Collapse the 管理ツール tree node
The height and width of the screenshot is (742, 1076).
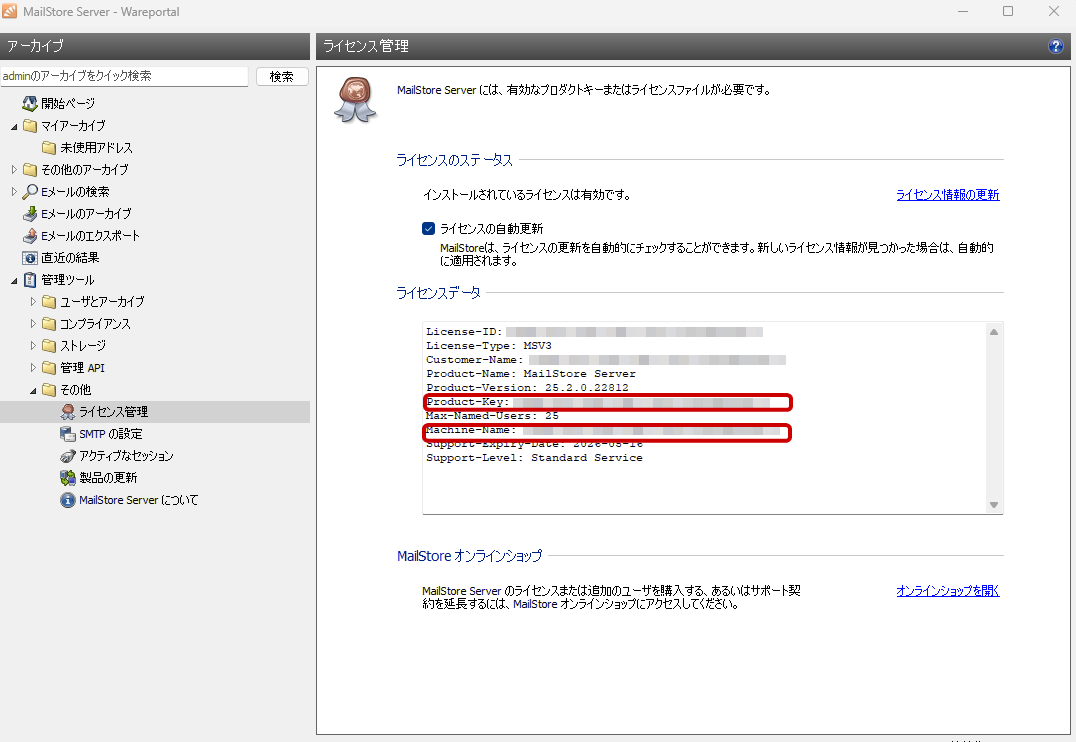pyautogui.click(x=14, y=280)
